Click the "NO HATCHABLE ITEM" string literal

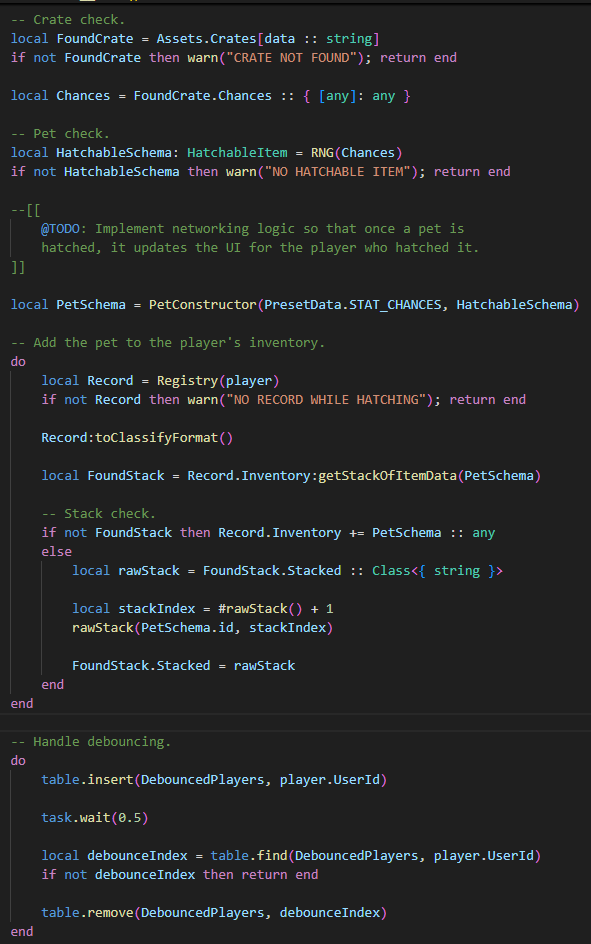pyautogui.click(x=338, y=172)
